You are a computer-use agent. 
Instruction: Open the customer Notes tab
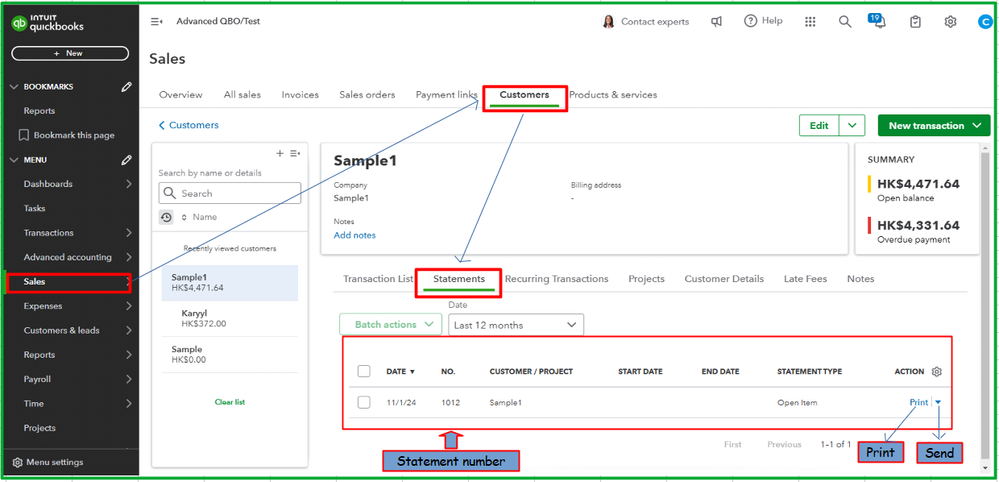(860, 279)
